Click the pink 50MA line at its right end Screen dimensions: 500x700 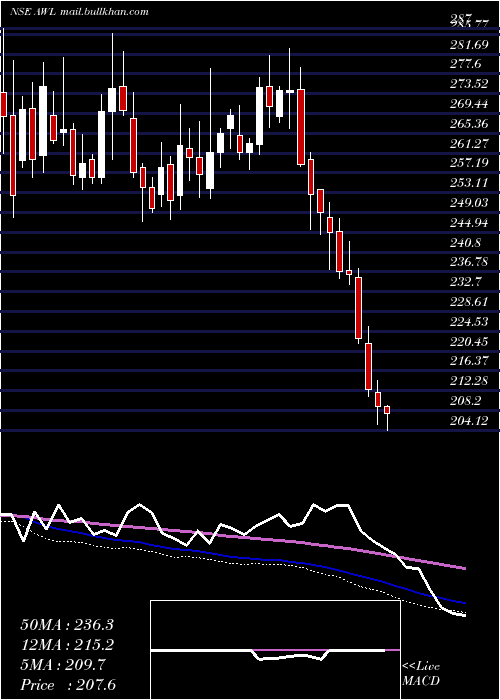pos(464,569)
